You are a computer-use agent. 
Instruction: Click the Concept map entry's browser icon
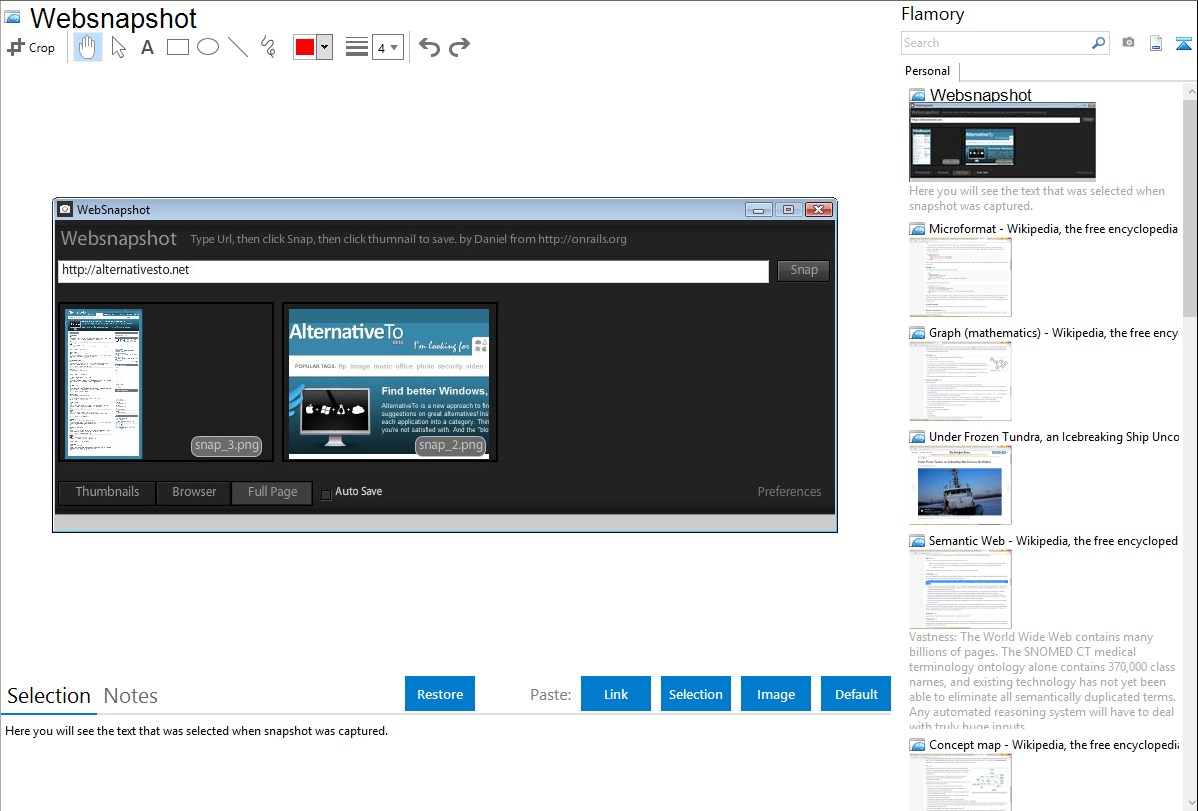coord(917,745)
